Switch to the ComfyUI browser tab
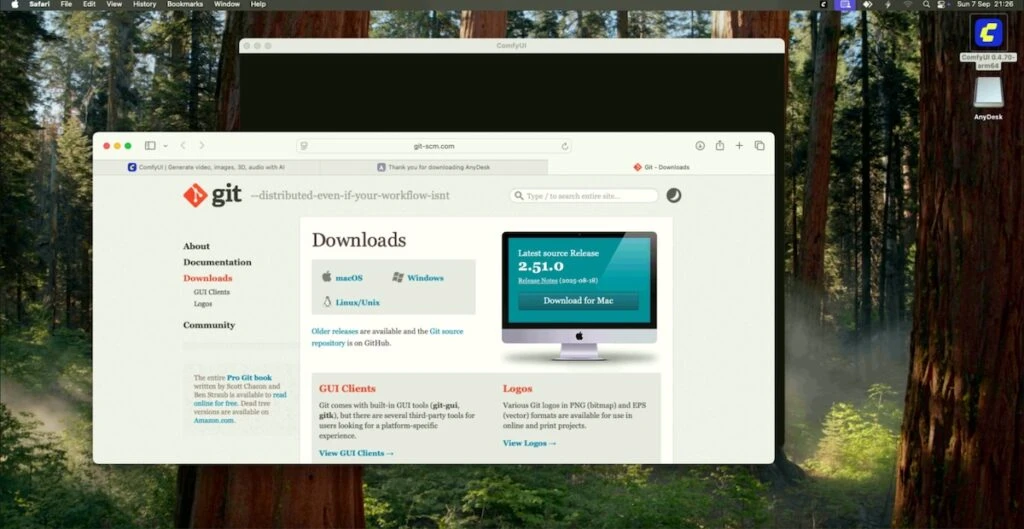Viewport: 1024px width, 529px height. 206,167
